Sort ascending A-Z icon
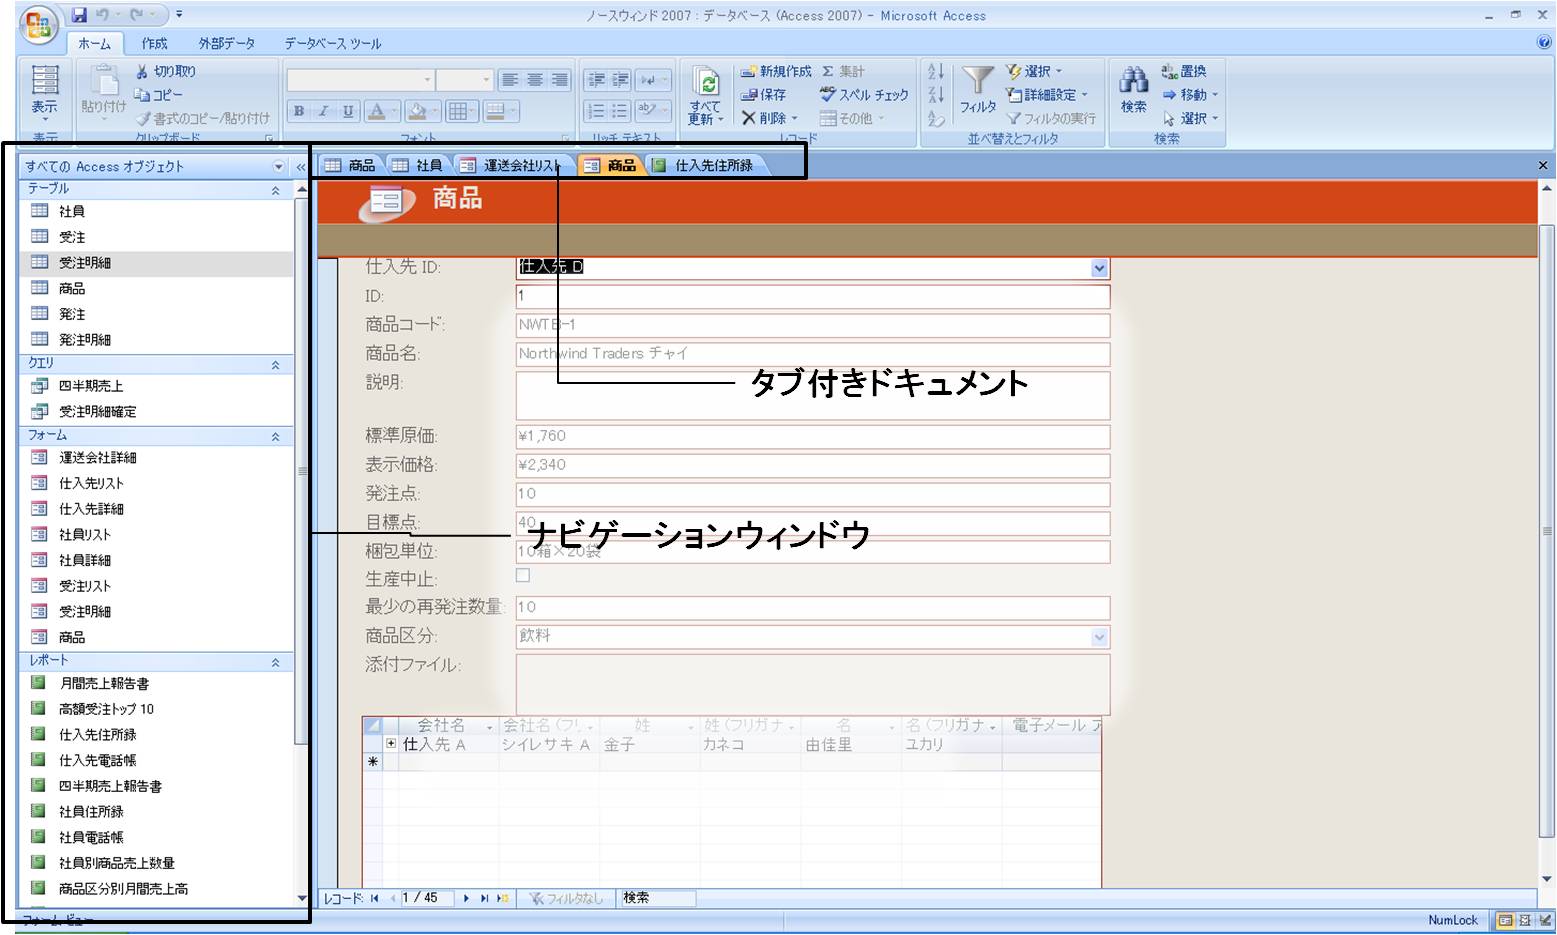 (936, 71)
